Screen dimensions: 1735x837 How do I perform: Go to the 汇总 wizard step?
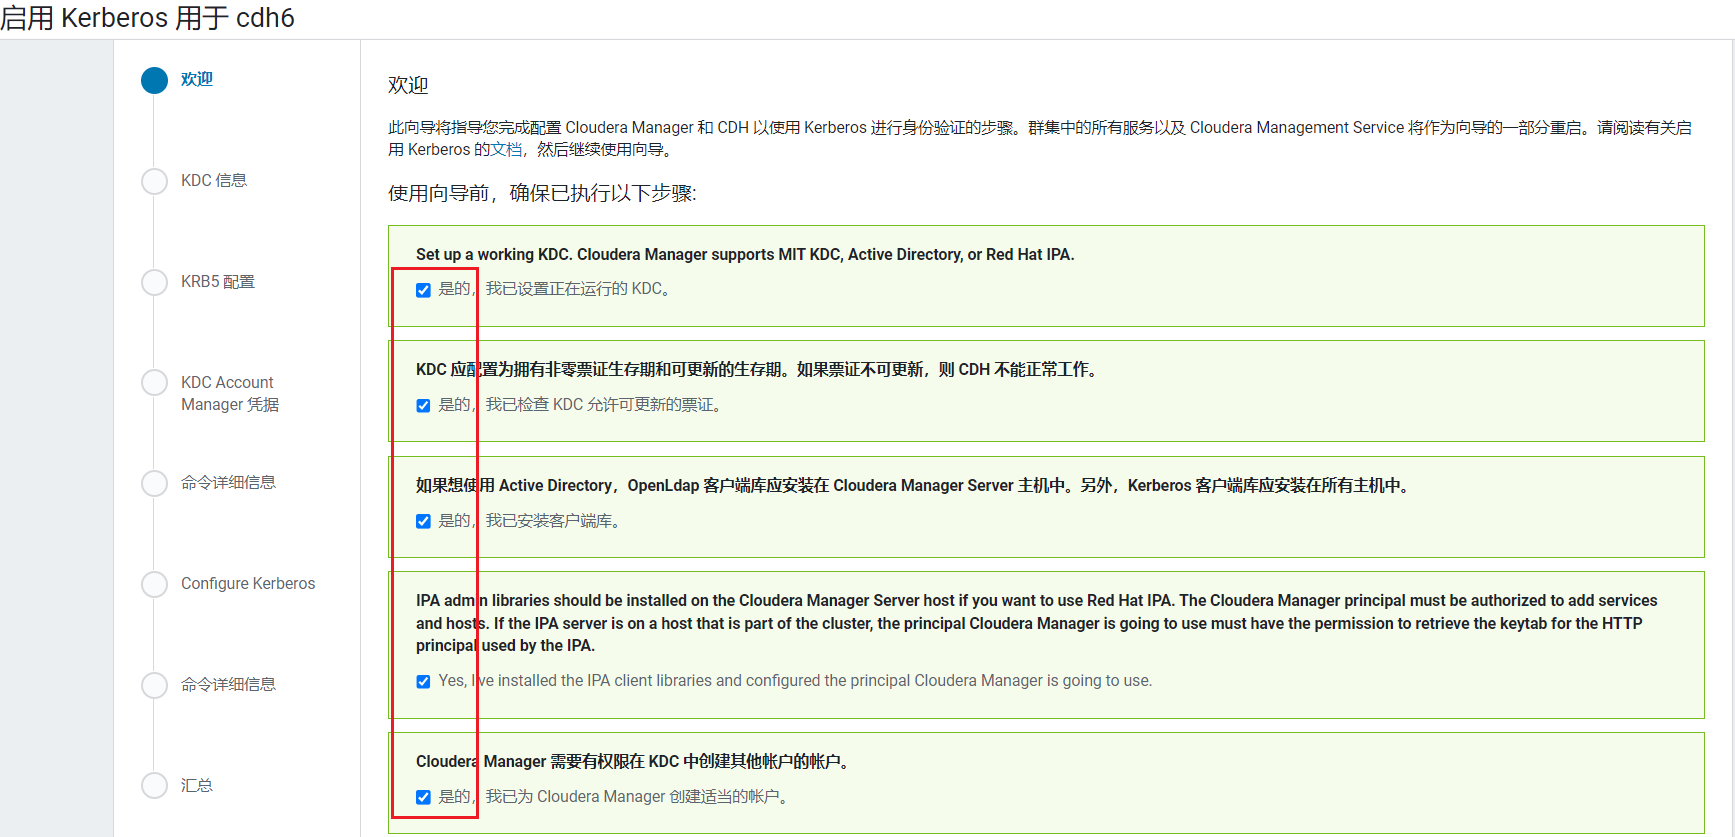coord(197,785)
